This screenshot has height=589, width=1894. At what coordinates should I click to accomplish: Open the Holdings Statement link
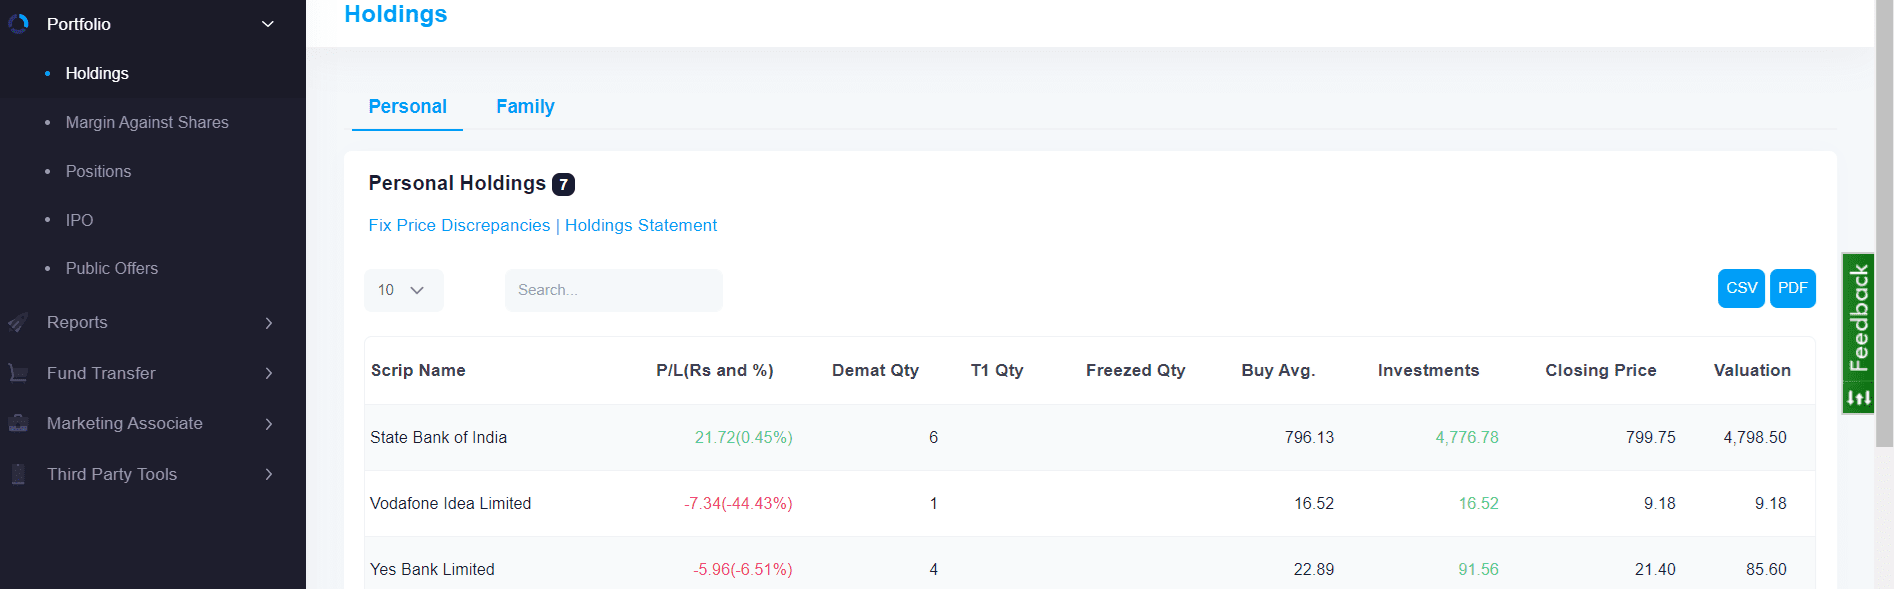(641, 225)
